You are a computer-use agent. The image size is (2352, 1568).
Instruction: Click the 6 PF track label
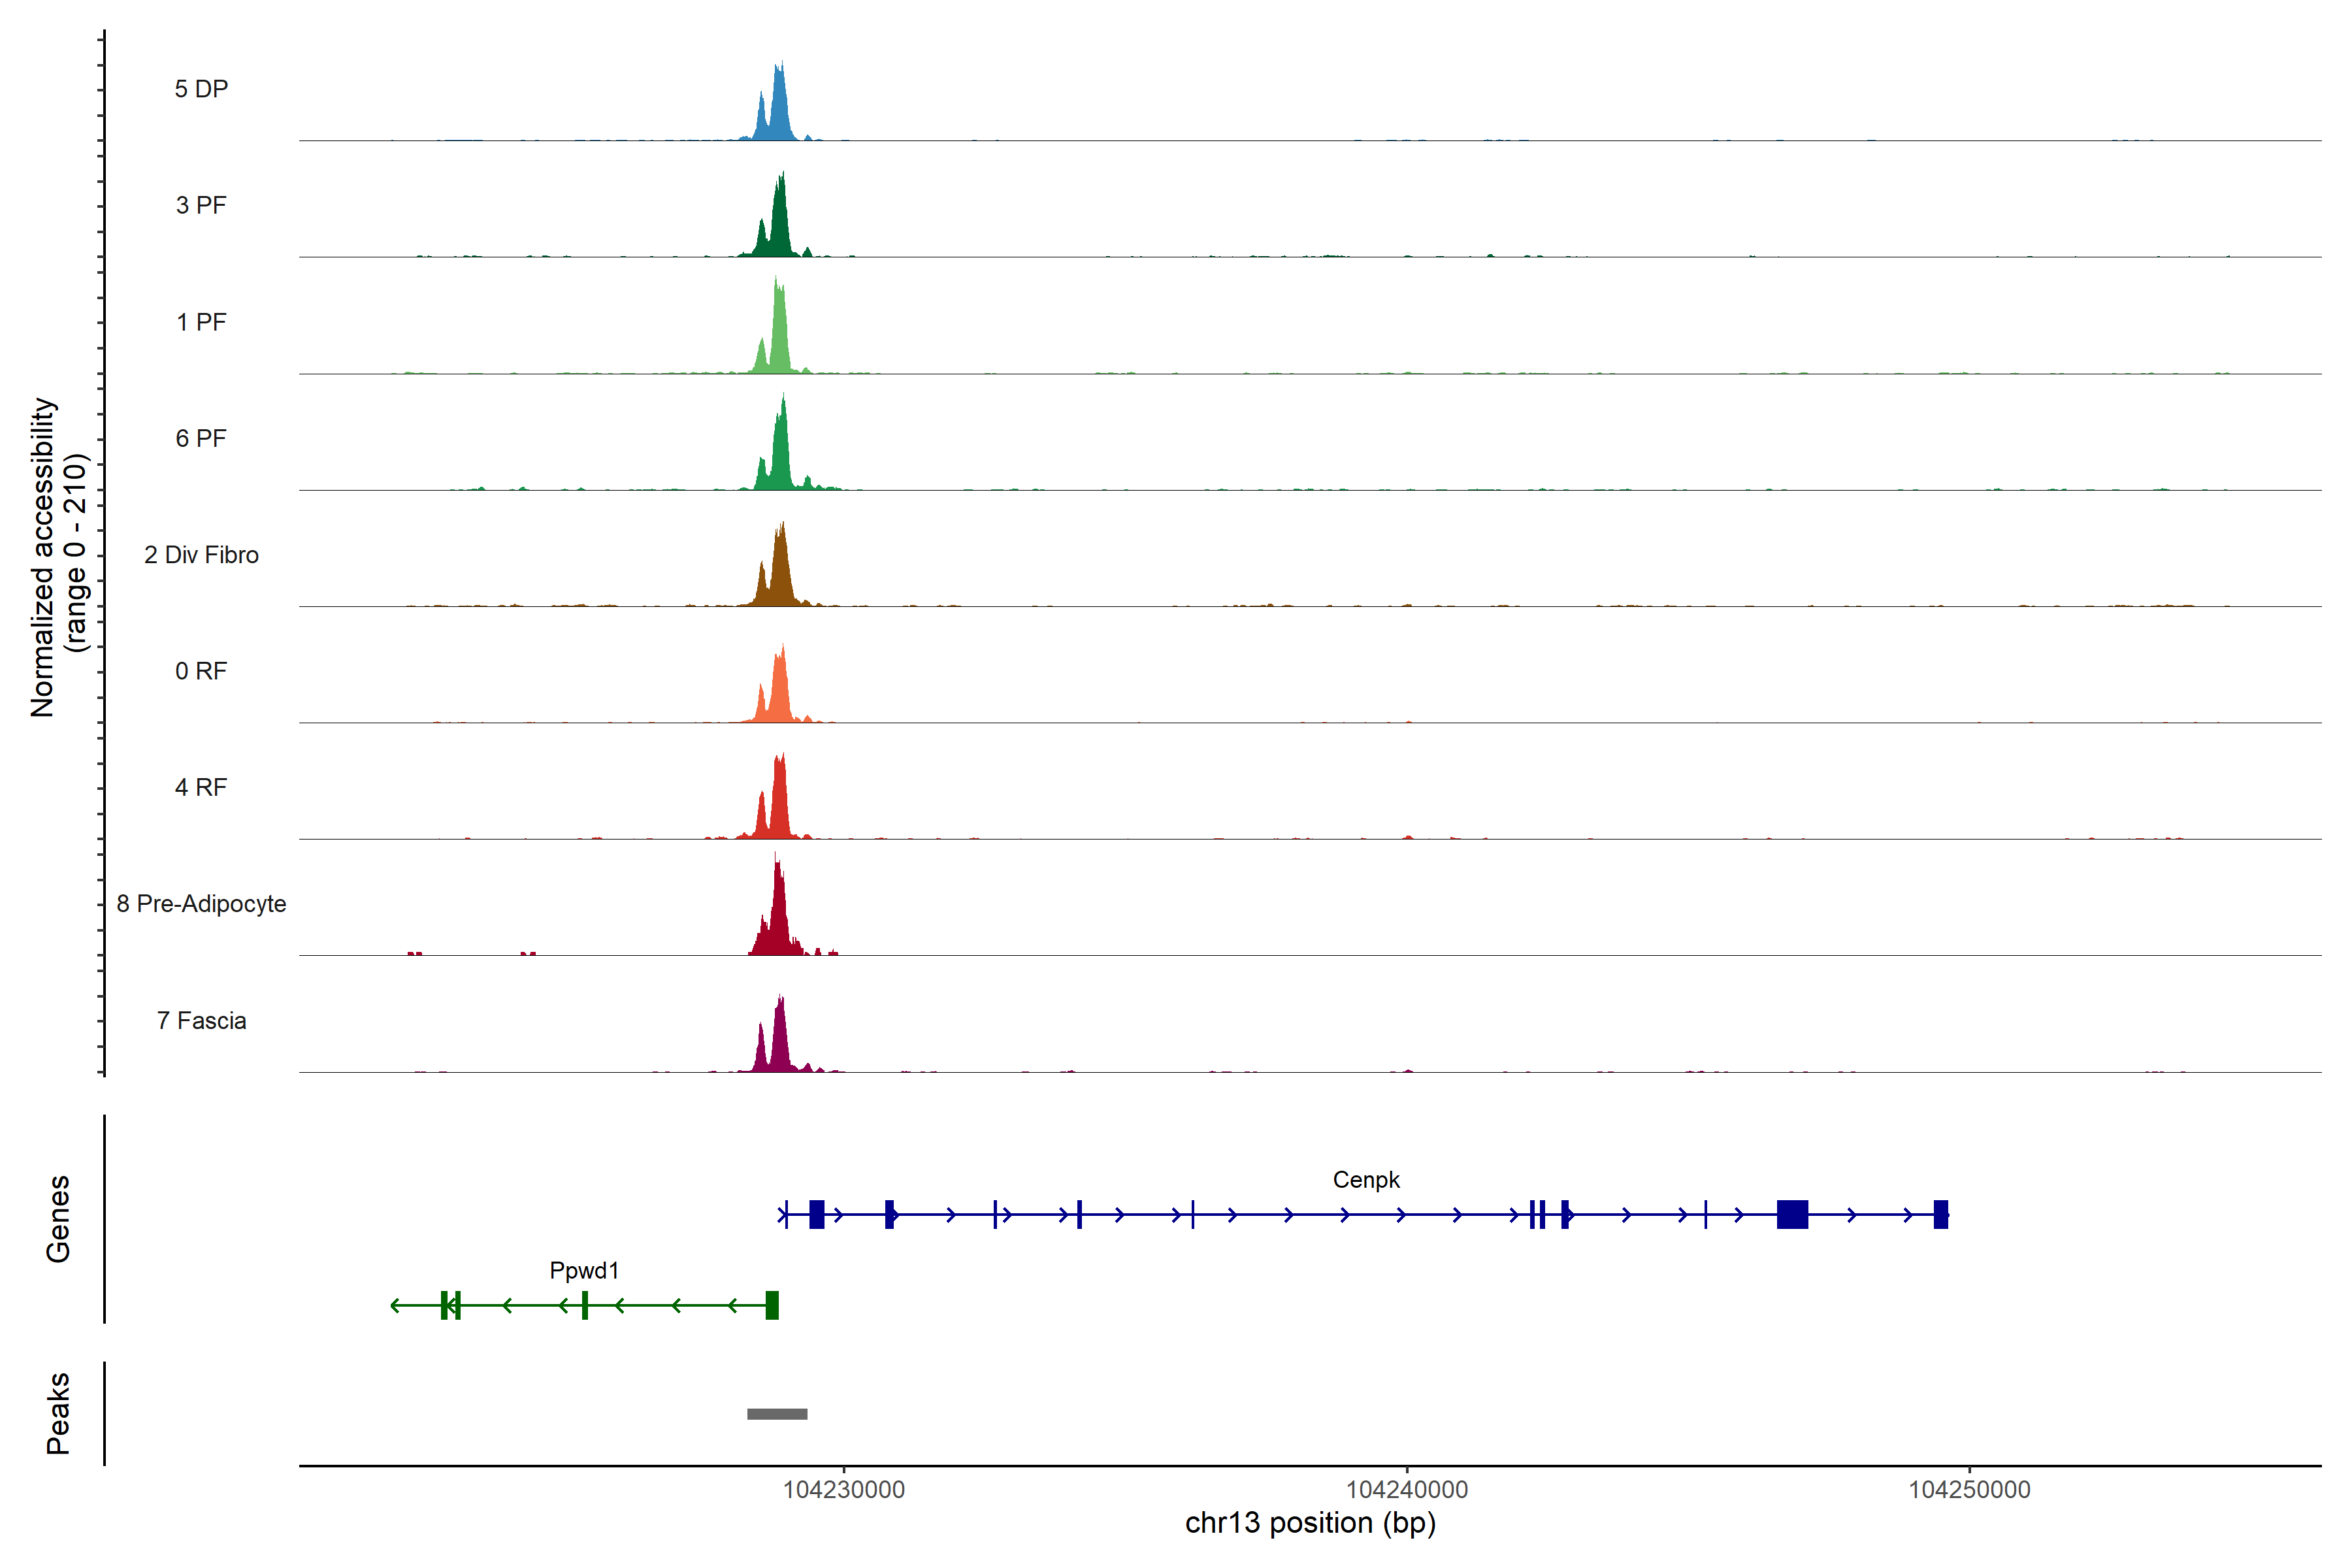201,438
